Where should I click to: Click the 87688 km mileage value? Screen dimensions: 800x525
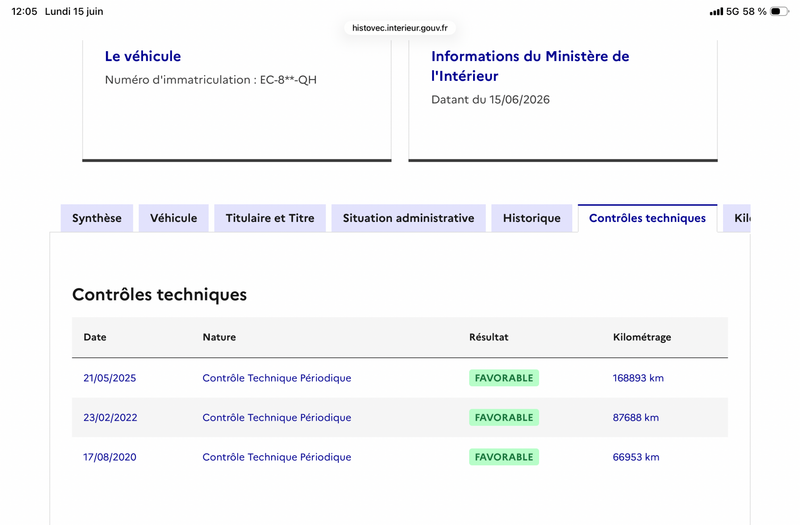(x=636, y=417)
